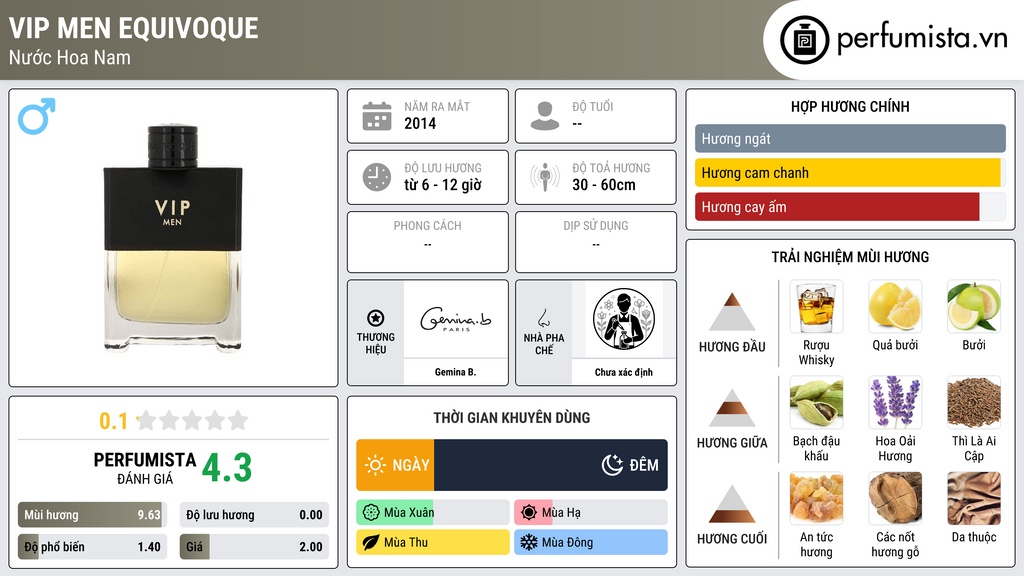Click the calendar icon beside Năm ra mắt
Image resolution: width=1024 pixels, height=576 pixels.
pos(377,116)
